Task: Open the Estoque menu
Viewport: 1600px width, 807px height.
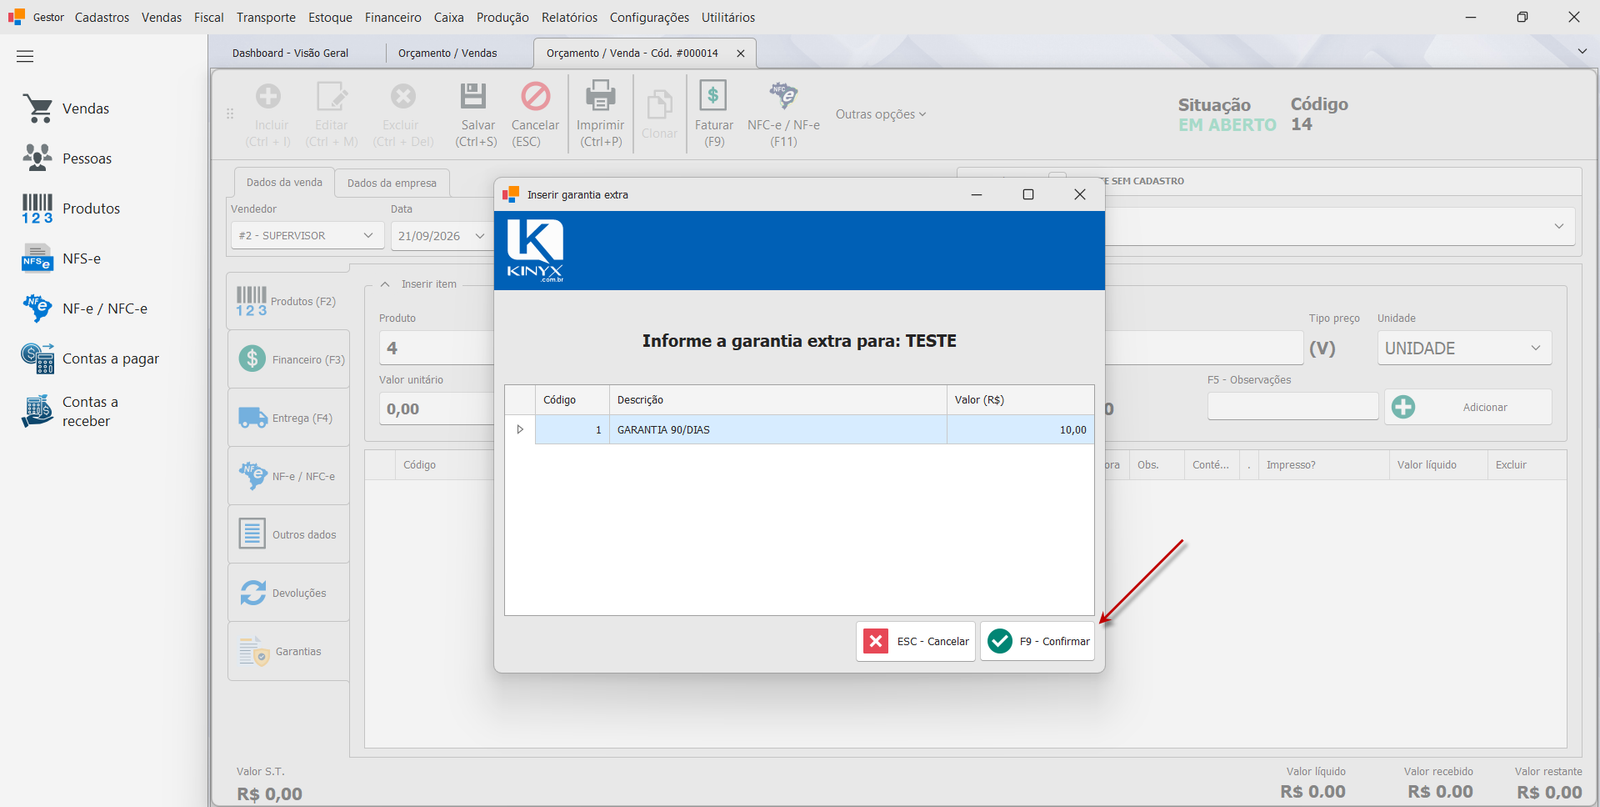Action: pos(330,17)
